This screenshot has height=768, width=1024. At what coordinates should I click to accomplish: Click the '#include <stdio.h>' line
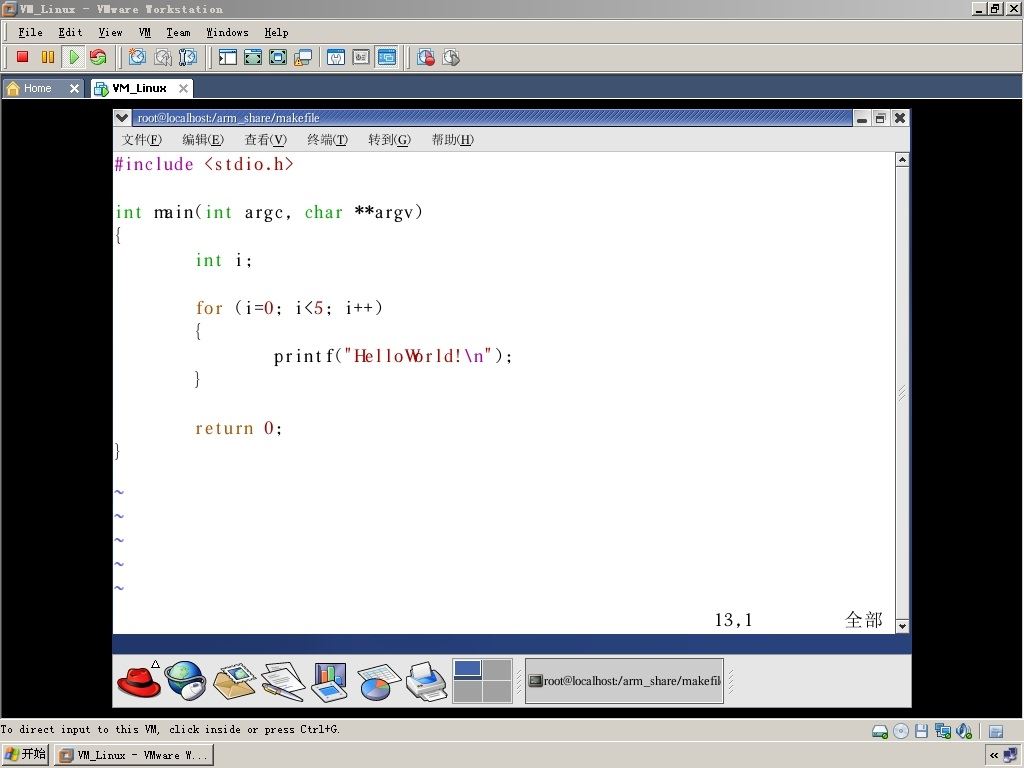click(x=204, y=165)
